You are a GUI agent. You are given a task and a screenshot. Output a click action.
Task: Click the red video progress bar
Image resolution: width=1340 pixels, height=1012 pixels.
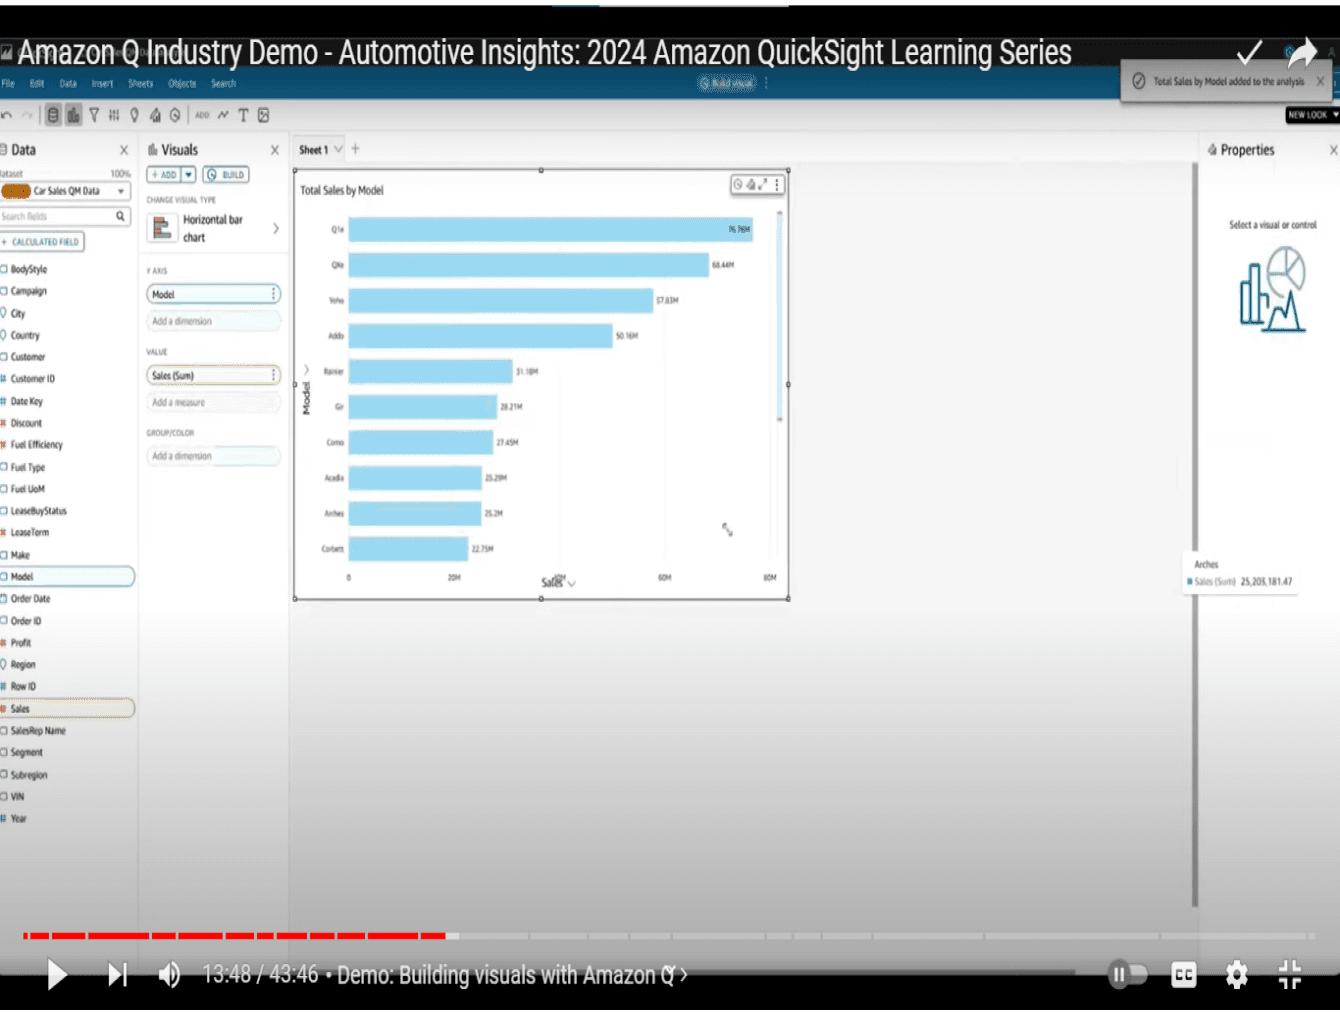234,936
